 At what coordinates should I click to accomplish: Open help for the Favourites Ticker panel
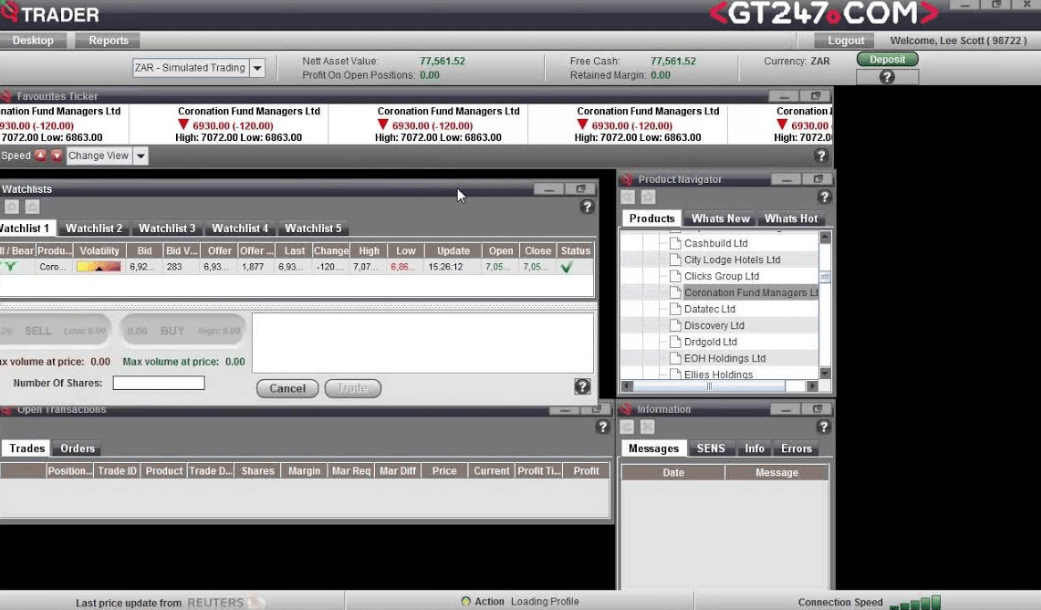pyautogui.click(x=821, y=156)
